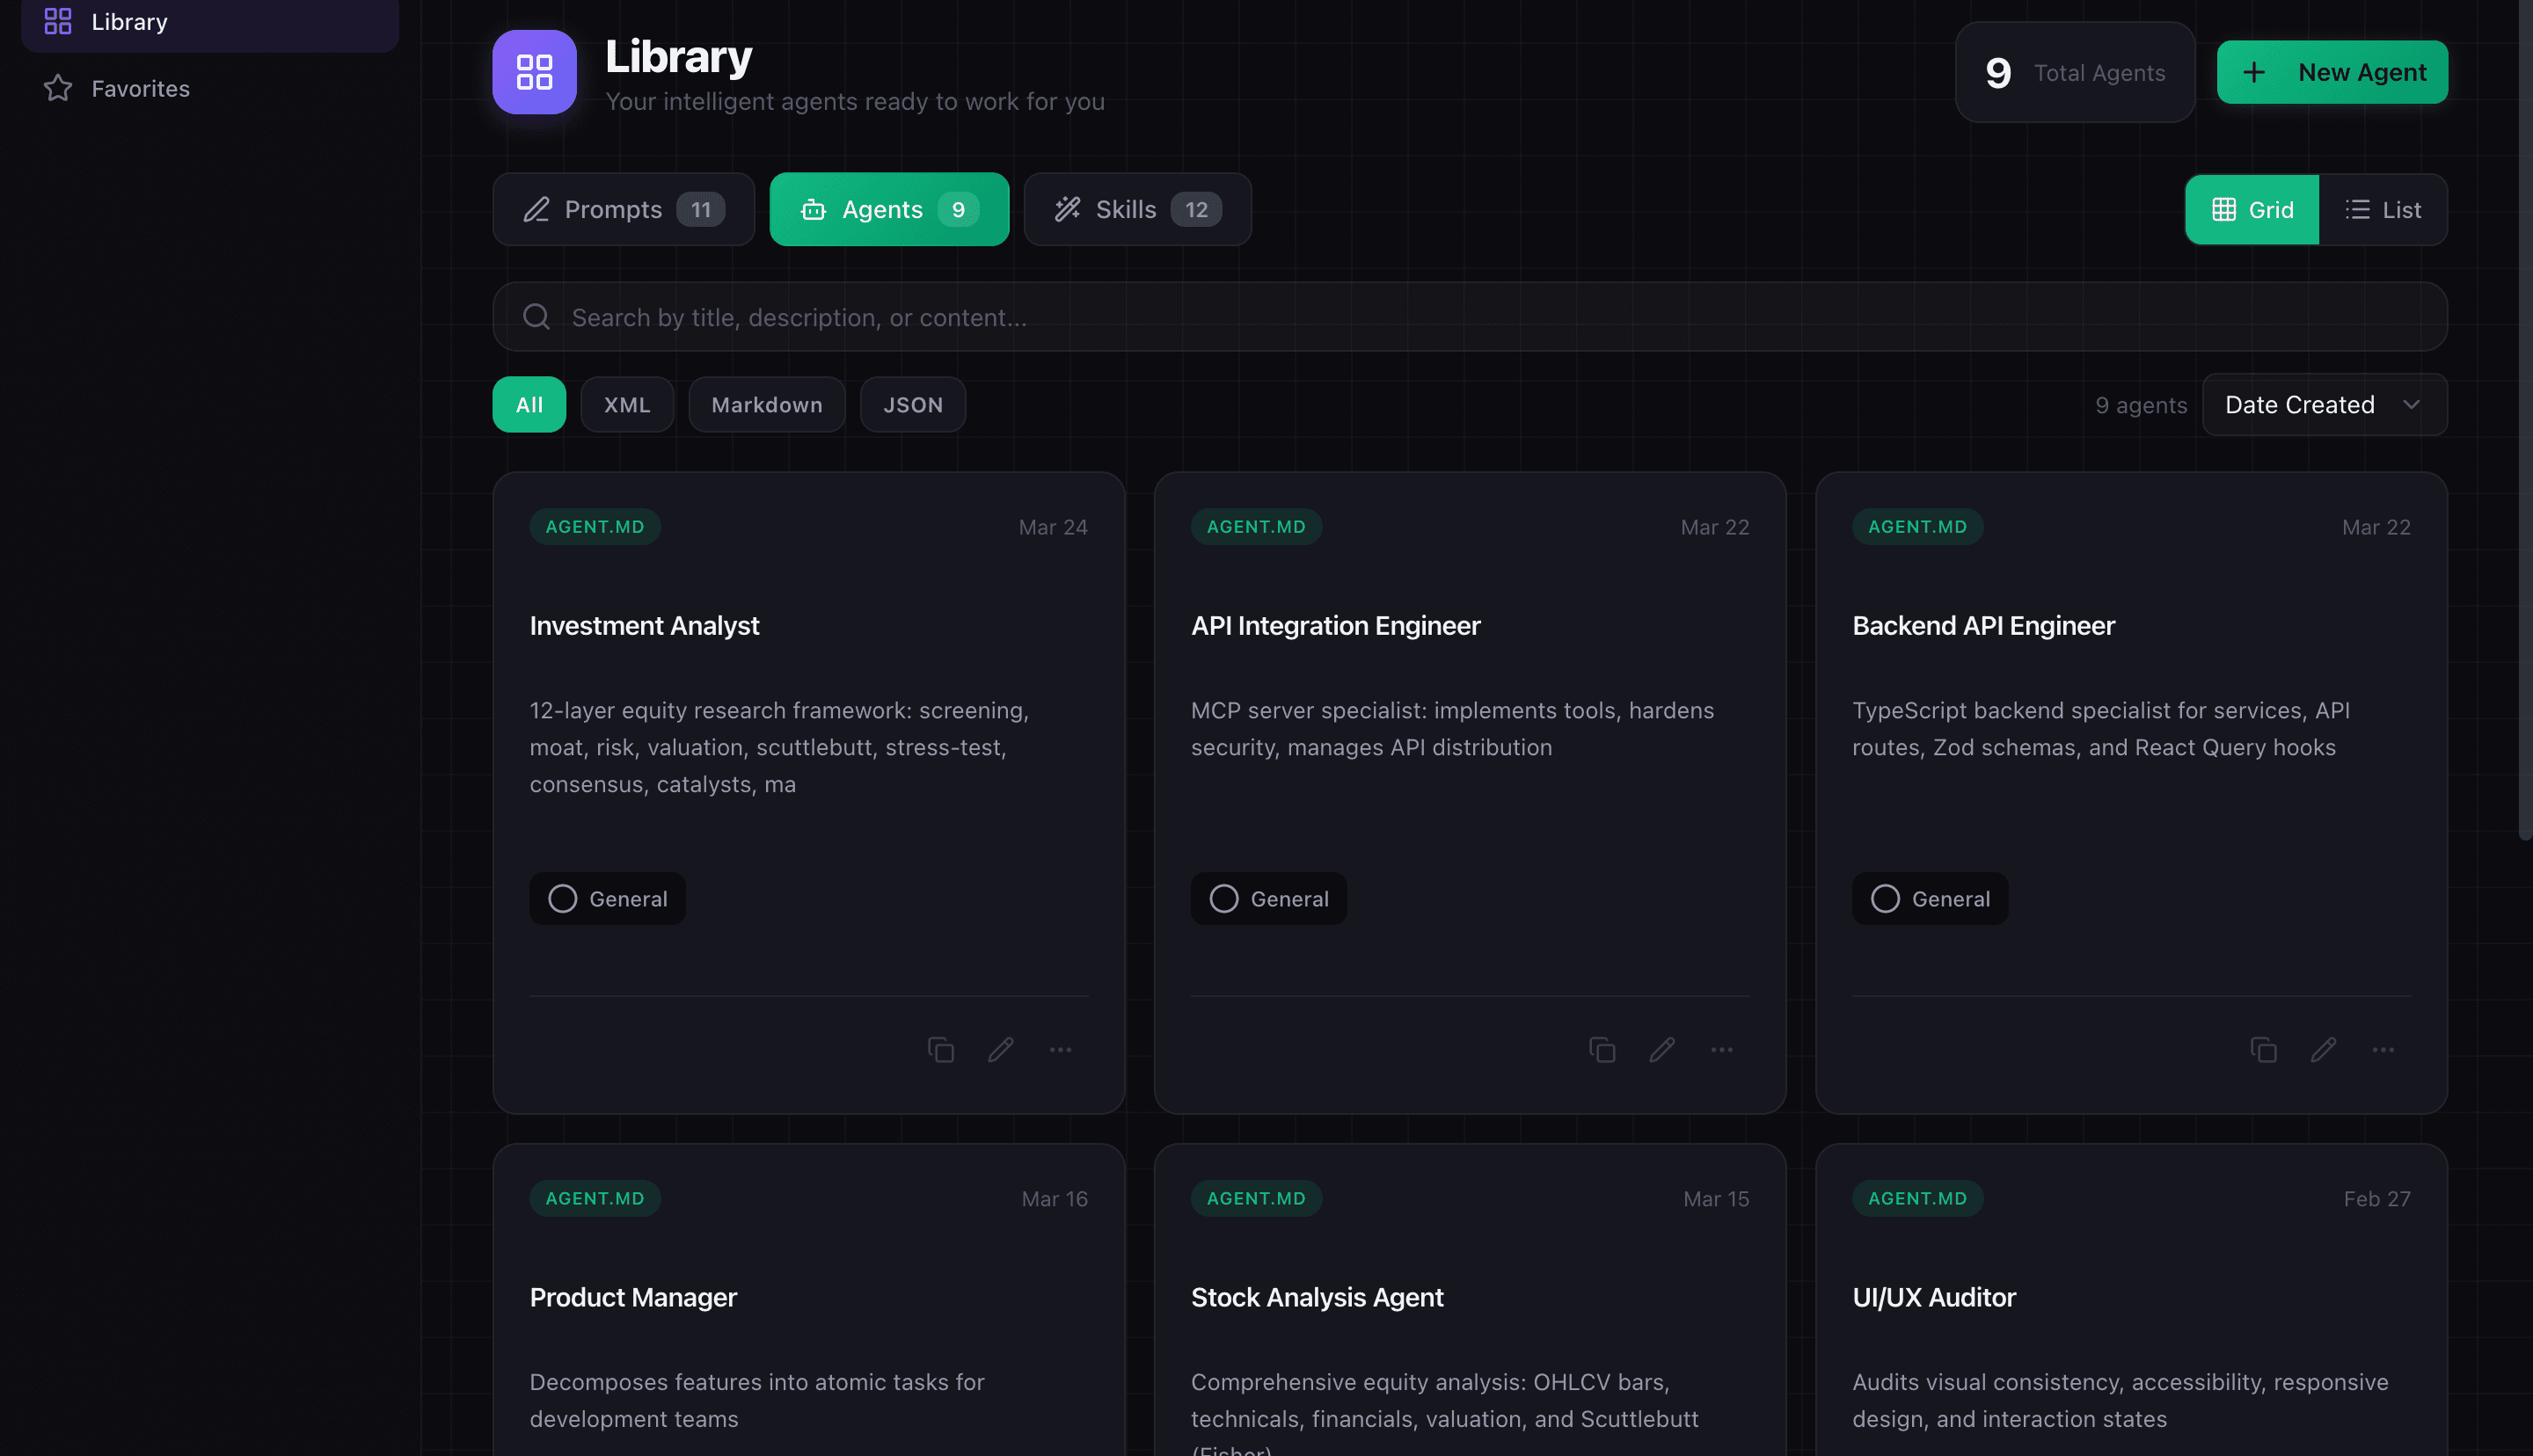Open the API Integration Engineer card title
This screenshot has height=1456, width=2533.
(1335, 626)
